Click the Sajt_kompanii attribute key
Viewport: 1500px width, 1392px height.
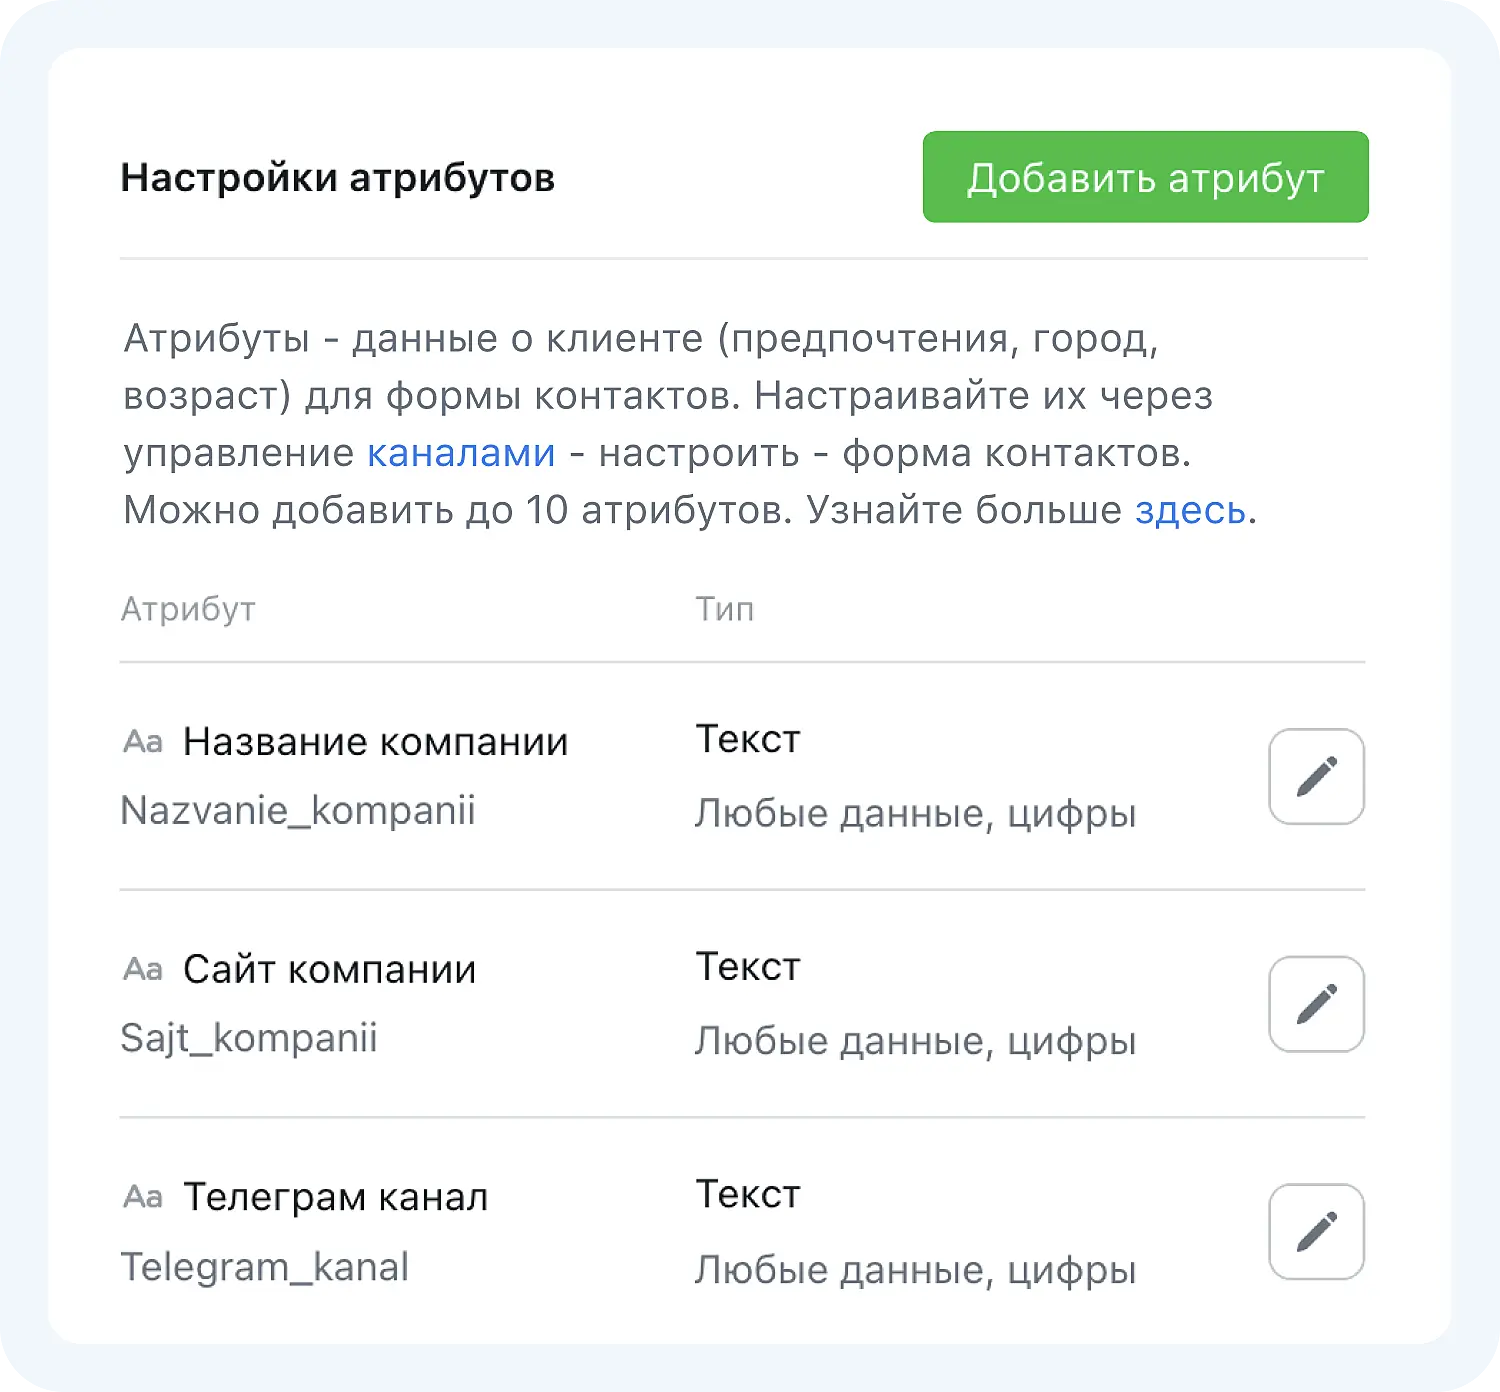point(248,1038)
